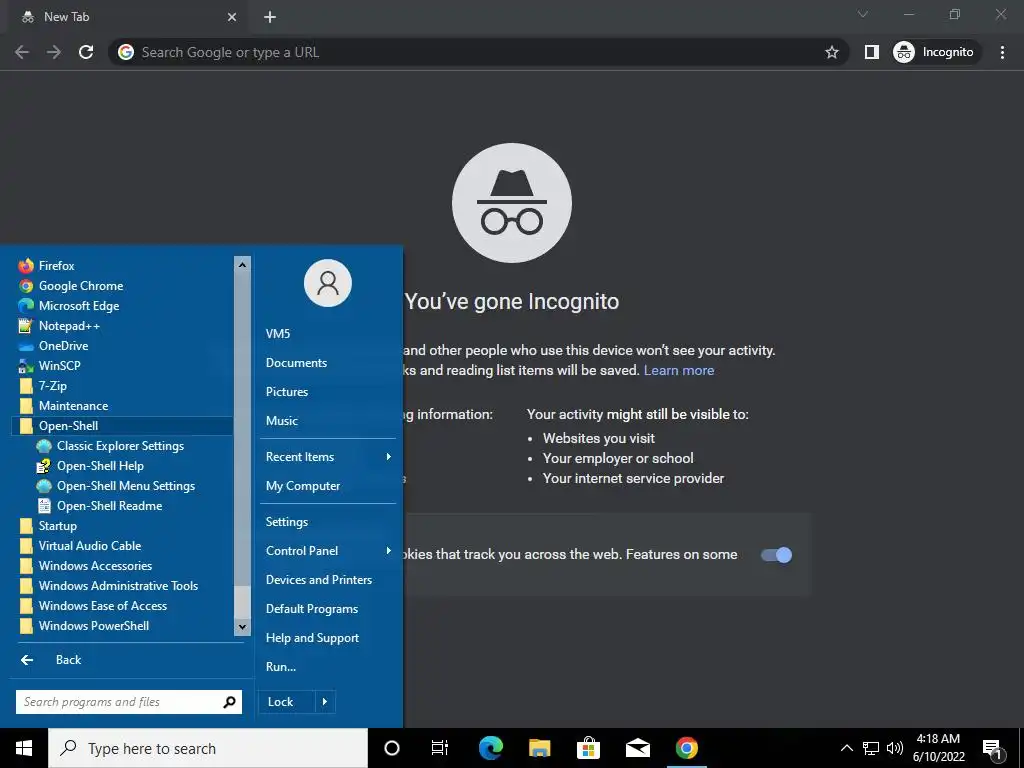Open Task View on the taskbar
Image resolution: width=1024 pixels, height=768 pixels.
[440, 748]
